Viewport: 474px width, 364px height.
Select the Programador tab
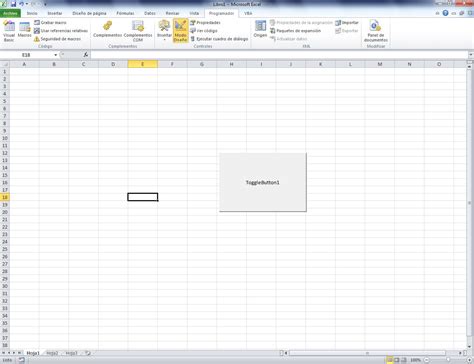[221, 13]
